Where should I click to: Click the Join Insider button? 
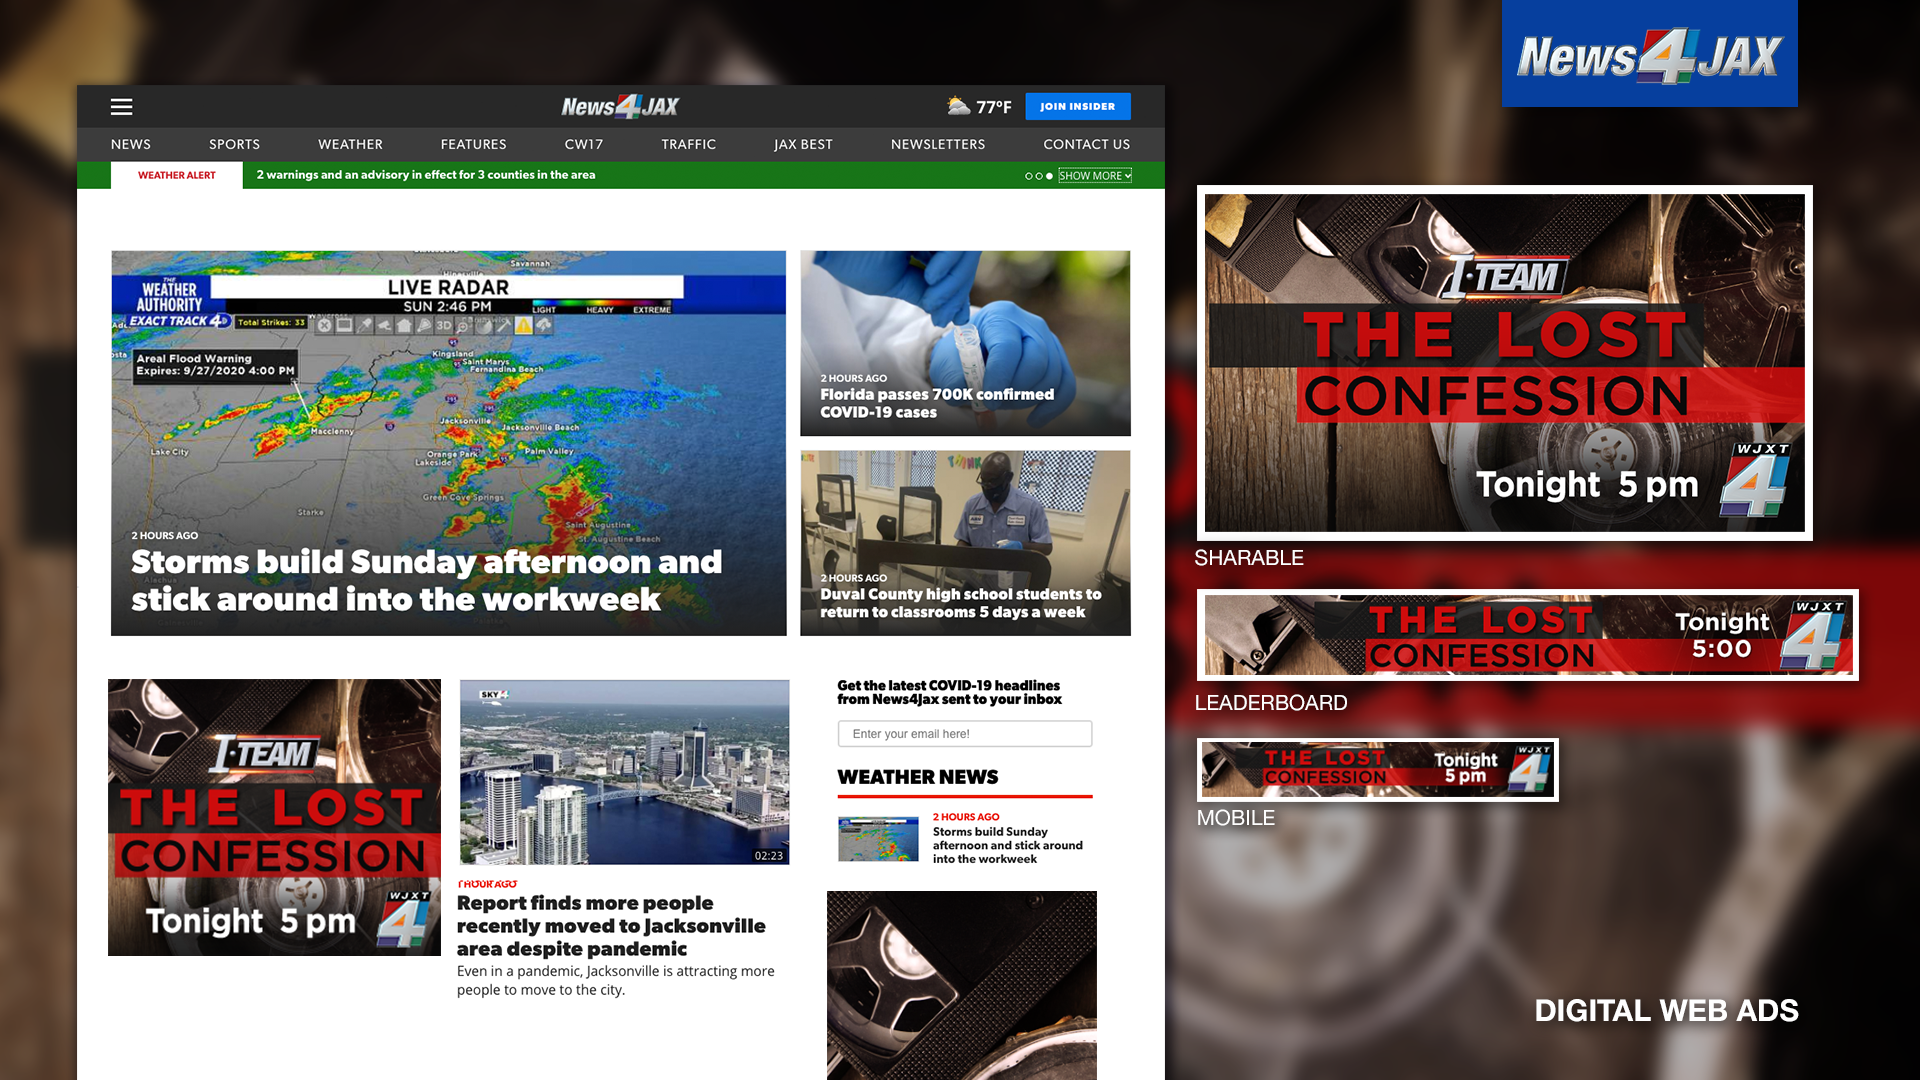(1077, 106)
